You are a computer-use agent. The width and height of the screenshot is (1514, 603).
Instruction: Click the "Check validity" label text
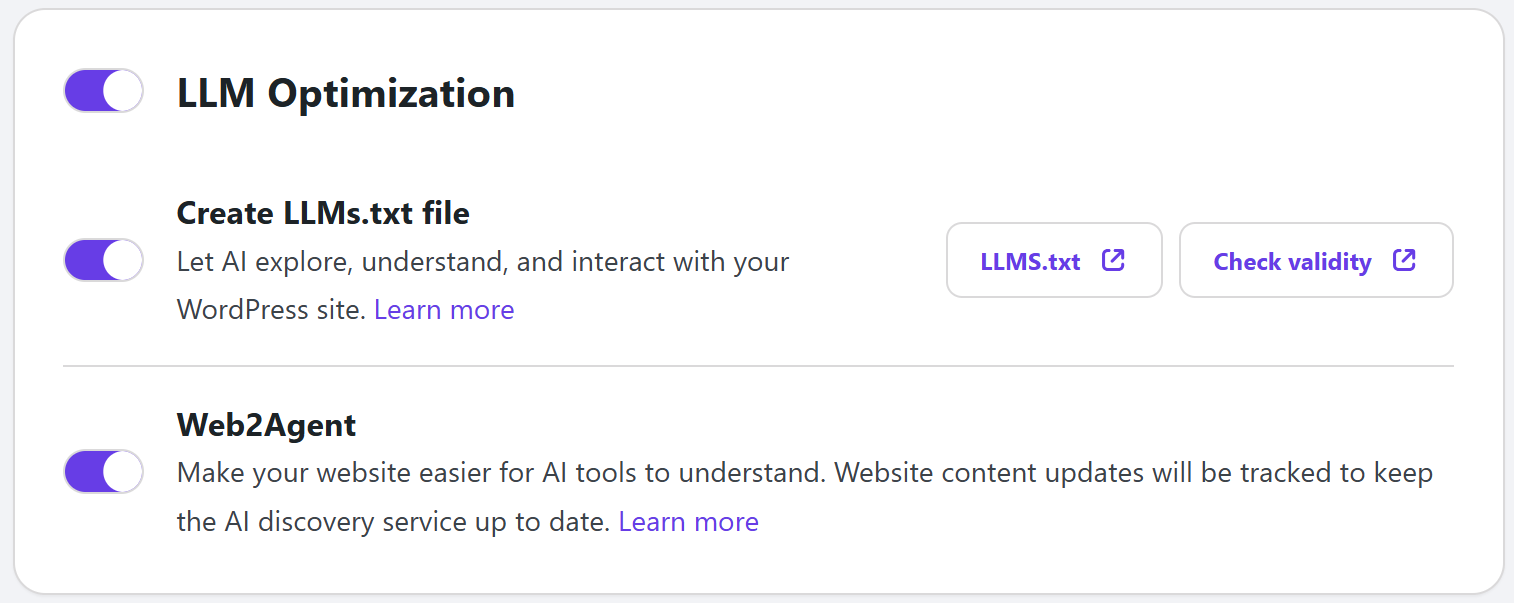click(x=1292, y=262)
